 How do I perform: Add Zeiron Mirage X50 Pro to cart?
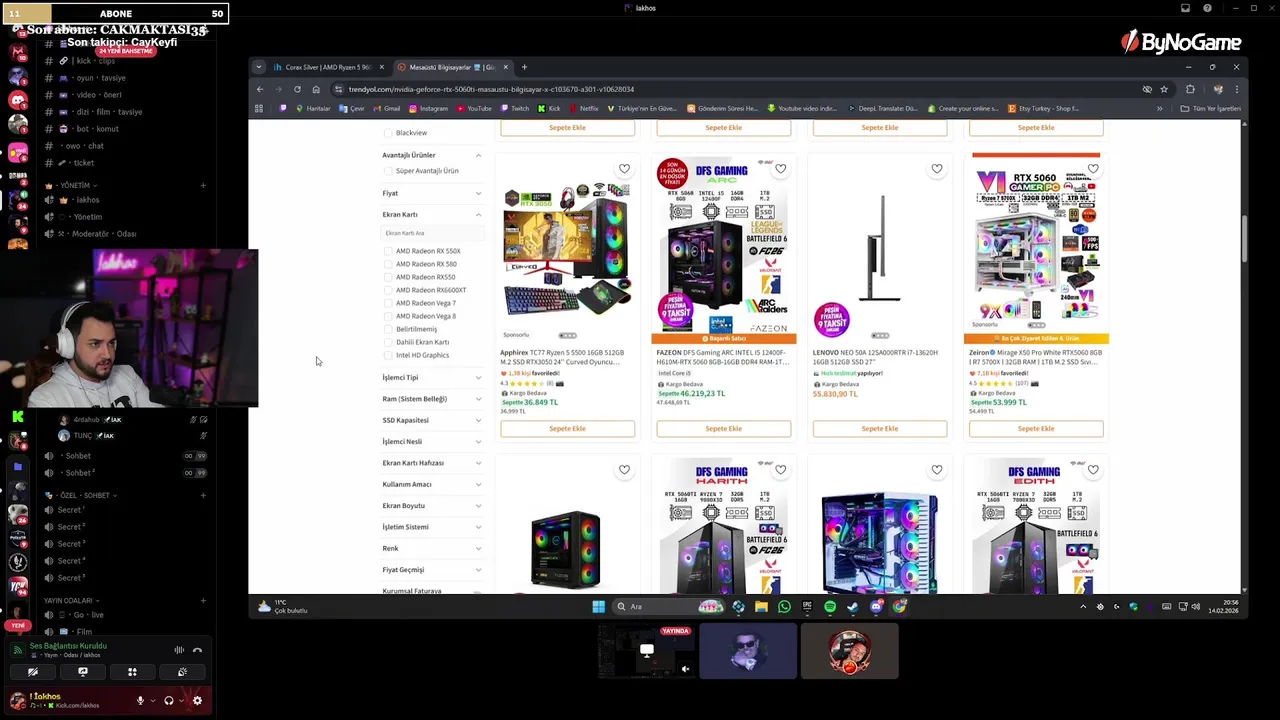(1036, 429)
